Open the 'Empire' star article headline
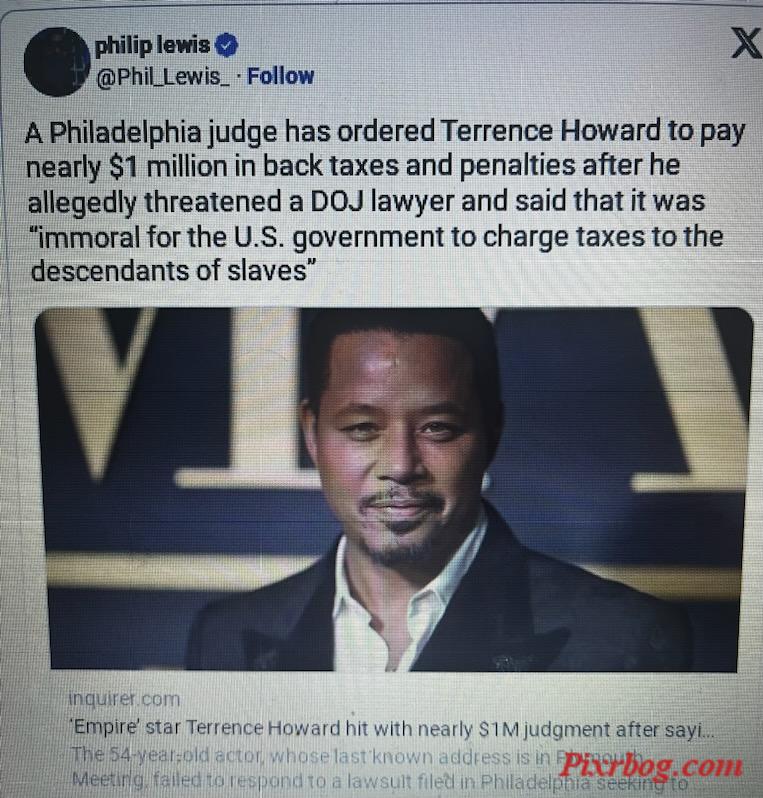This screenshot has height=798, width=763. tap(393, 729)
